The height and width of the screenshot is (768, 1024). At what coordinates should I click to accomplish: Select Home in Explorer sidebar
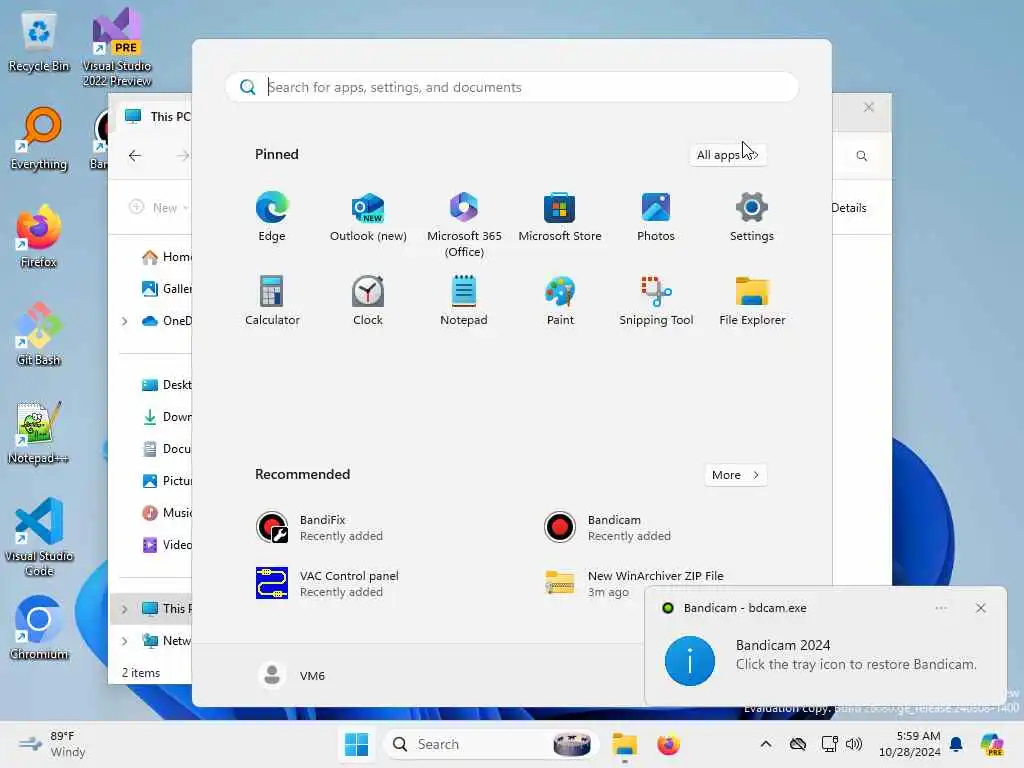pyautogui.click(x=166, y=257)
